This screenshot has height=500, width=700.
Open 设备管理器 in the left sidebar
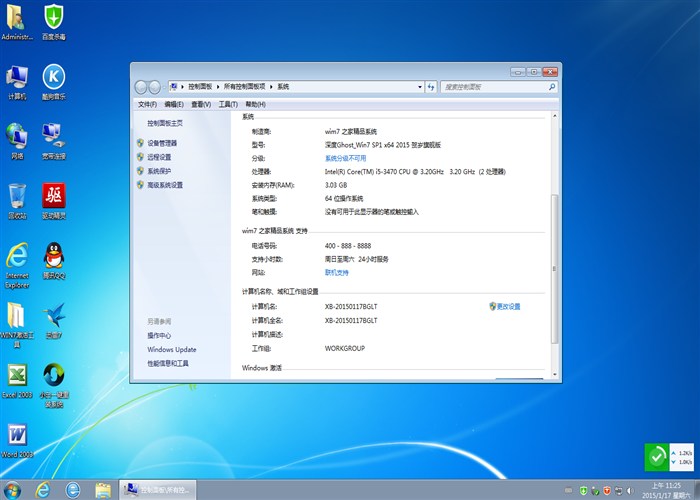tap(161, 143)
